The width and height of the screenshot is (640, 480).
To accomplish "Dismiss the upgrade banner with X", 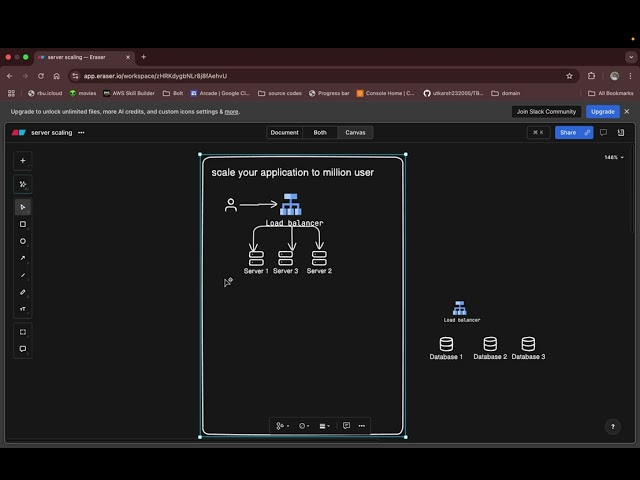I will coord(627,111).
